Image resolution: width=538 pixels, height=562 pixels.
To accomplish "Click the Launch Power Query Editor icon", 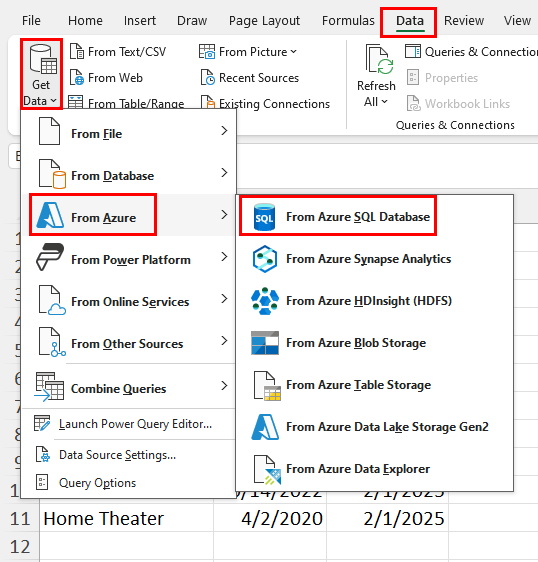I will point(42,423).
